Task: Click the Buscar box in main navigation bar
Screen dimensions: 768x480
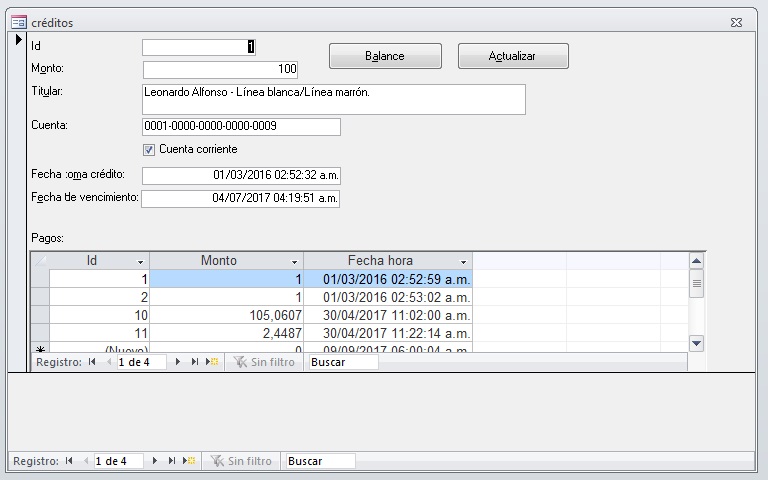Action: [319, 461]
